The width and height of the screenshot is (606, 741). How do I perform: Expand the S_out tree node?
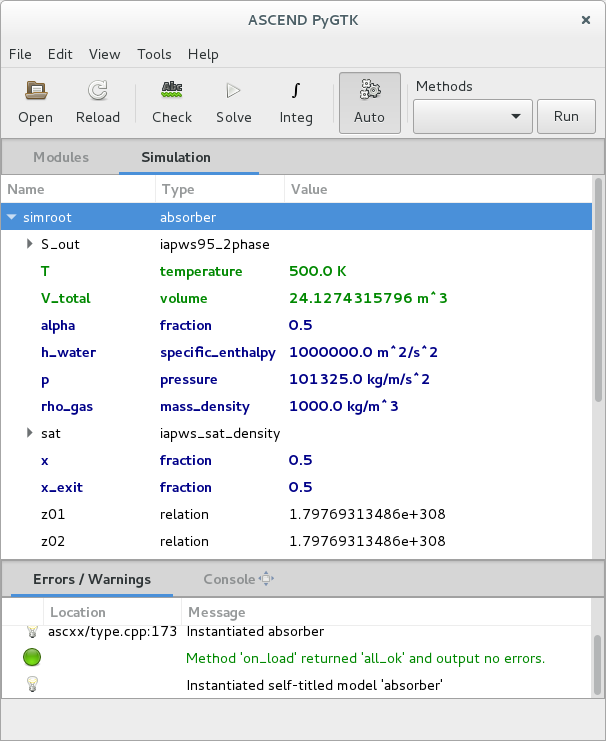pos(30,244)
